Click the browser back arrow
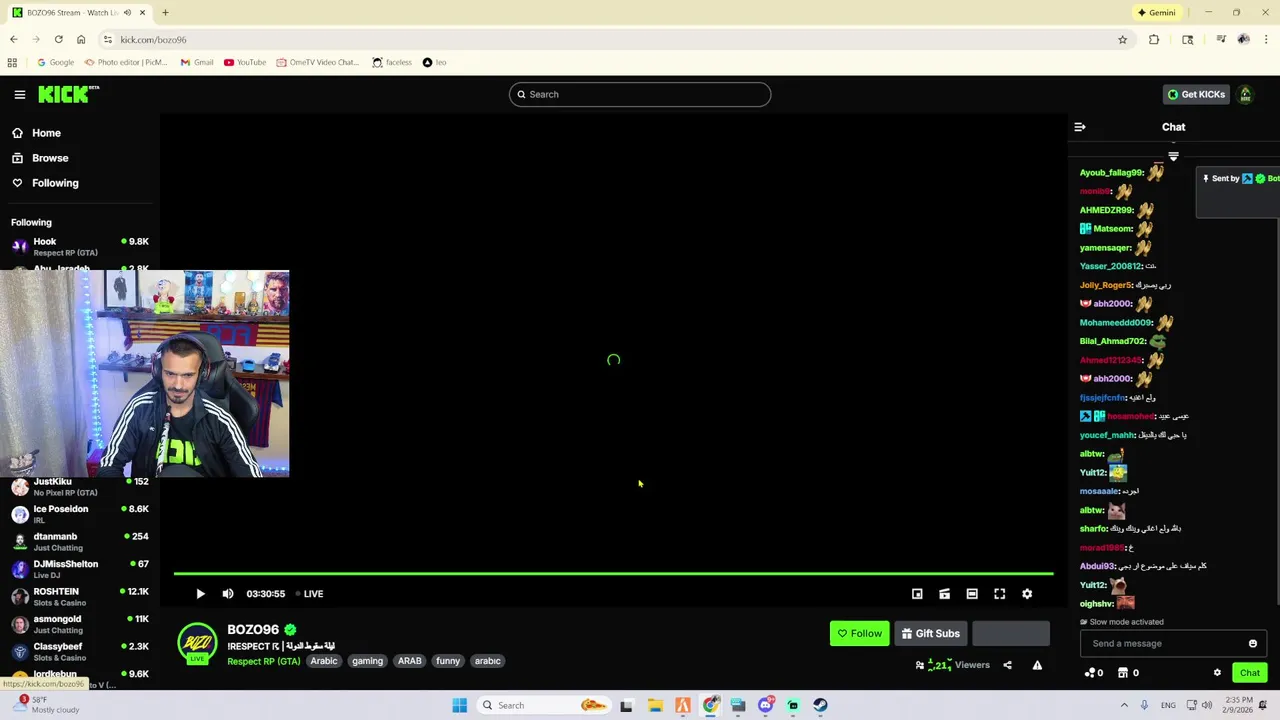This screenshot has width=1280, height=720. pyautogui.click(x=14, y=40)
